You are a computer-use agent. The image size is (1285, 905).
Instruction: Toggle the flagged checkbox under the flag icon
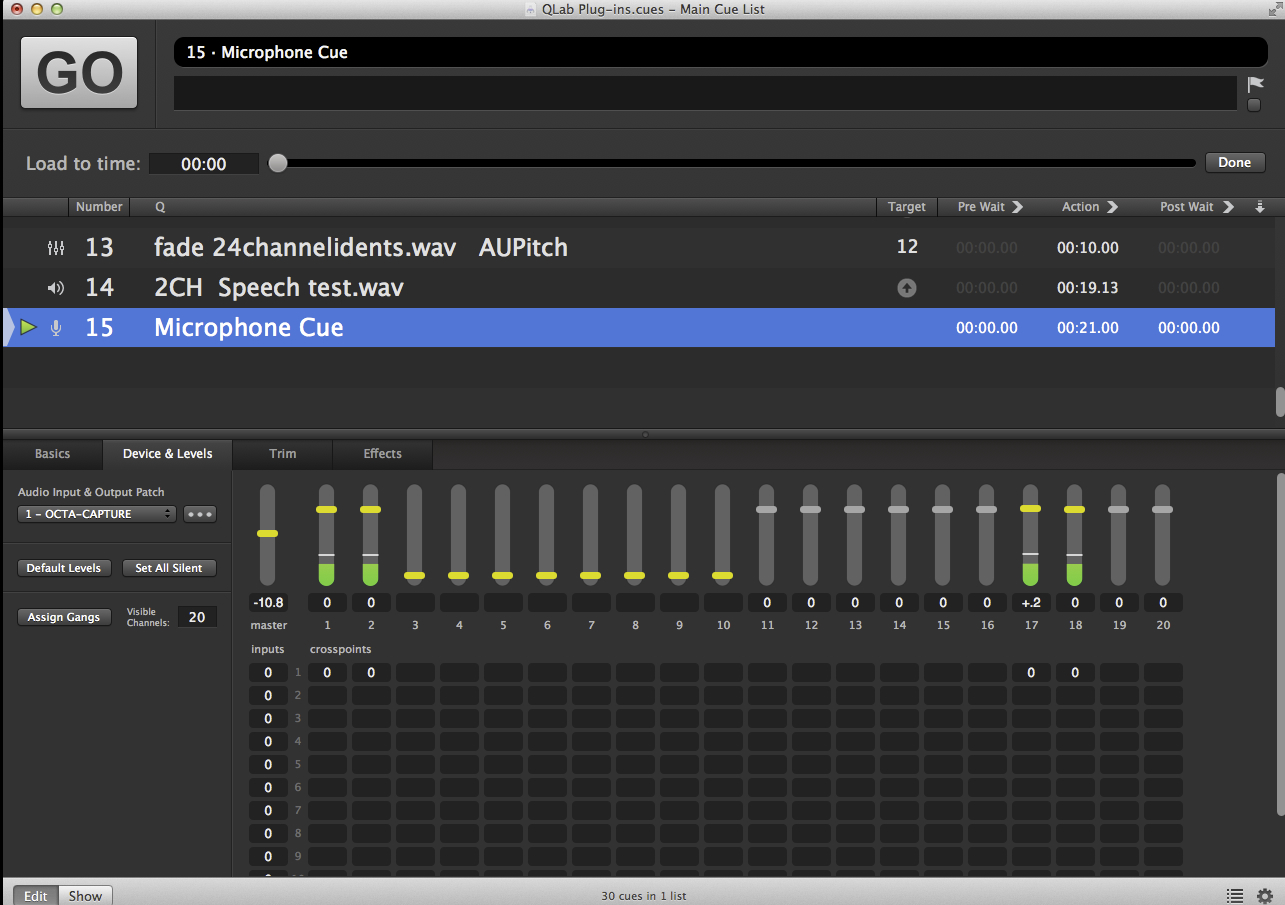point(1254,105)
